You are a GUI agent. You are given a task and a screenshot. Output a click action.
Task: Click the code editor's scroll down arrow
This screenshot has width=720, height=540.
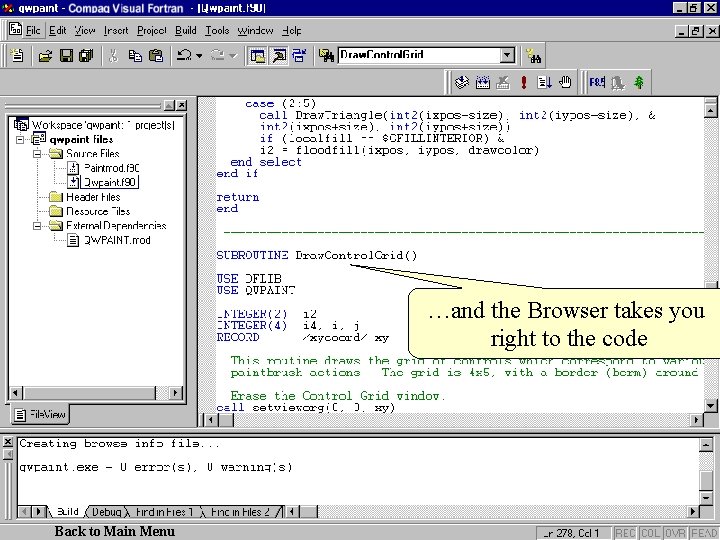tap(710, 406)
